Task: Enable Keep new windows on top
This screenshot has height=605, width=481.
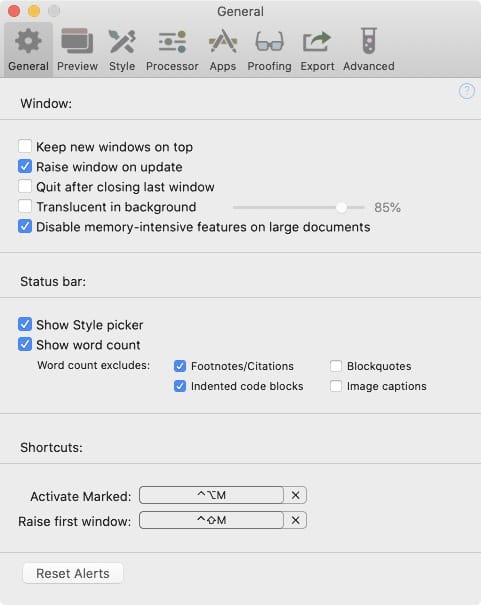Action: [25, 147]
